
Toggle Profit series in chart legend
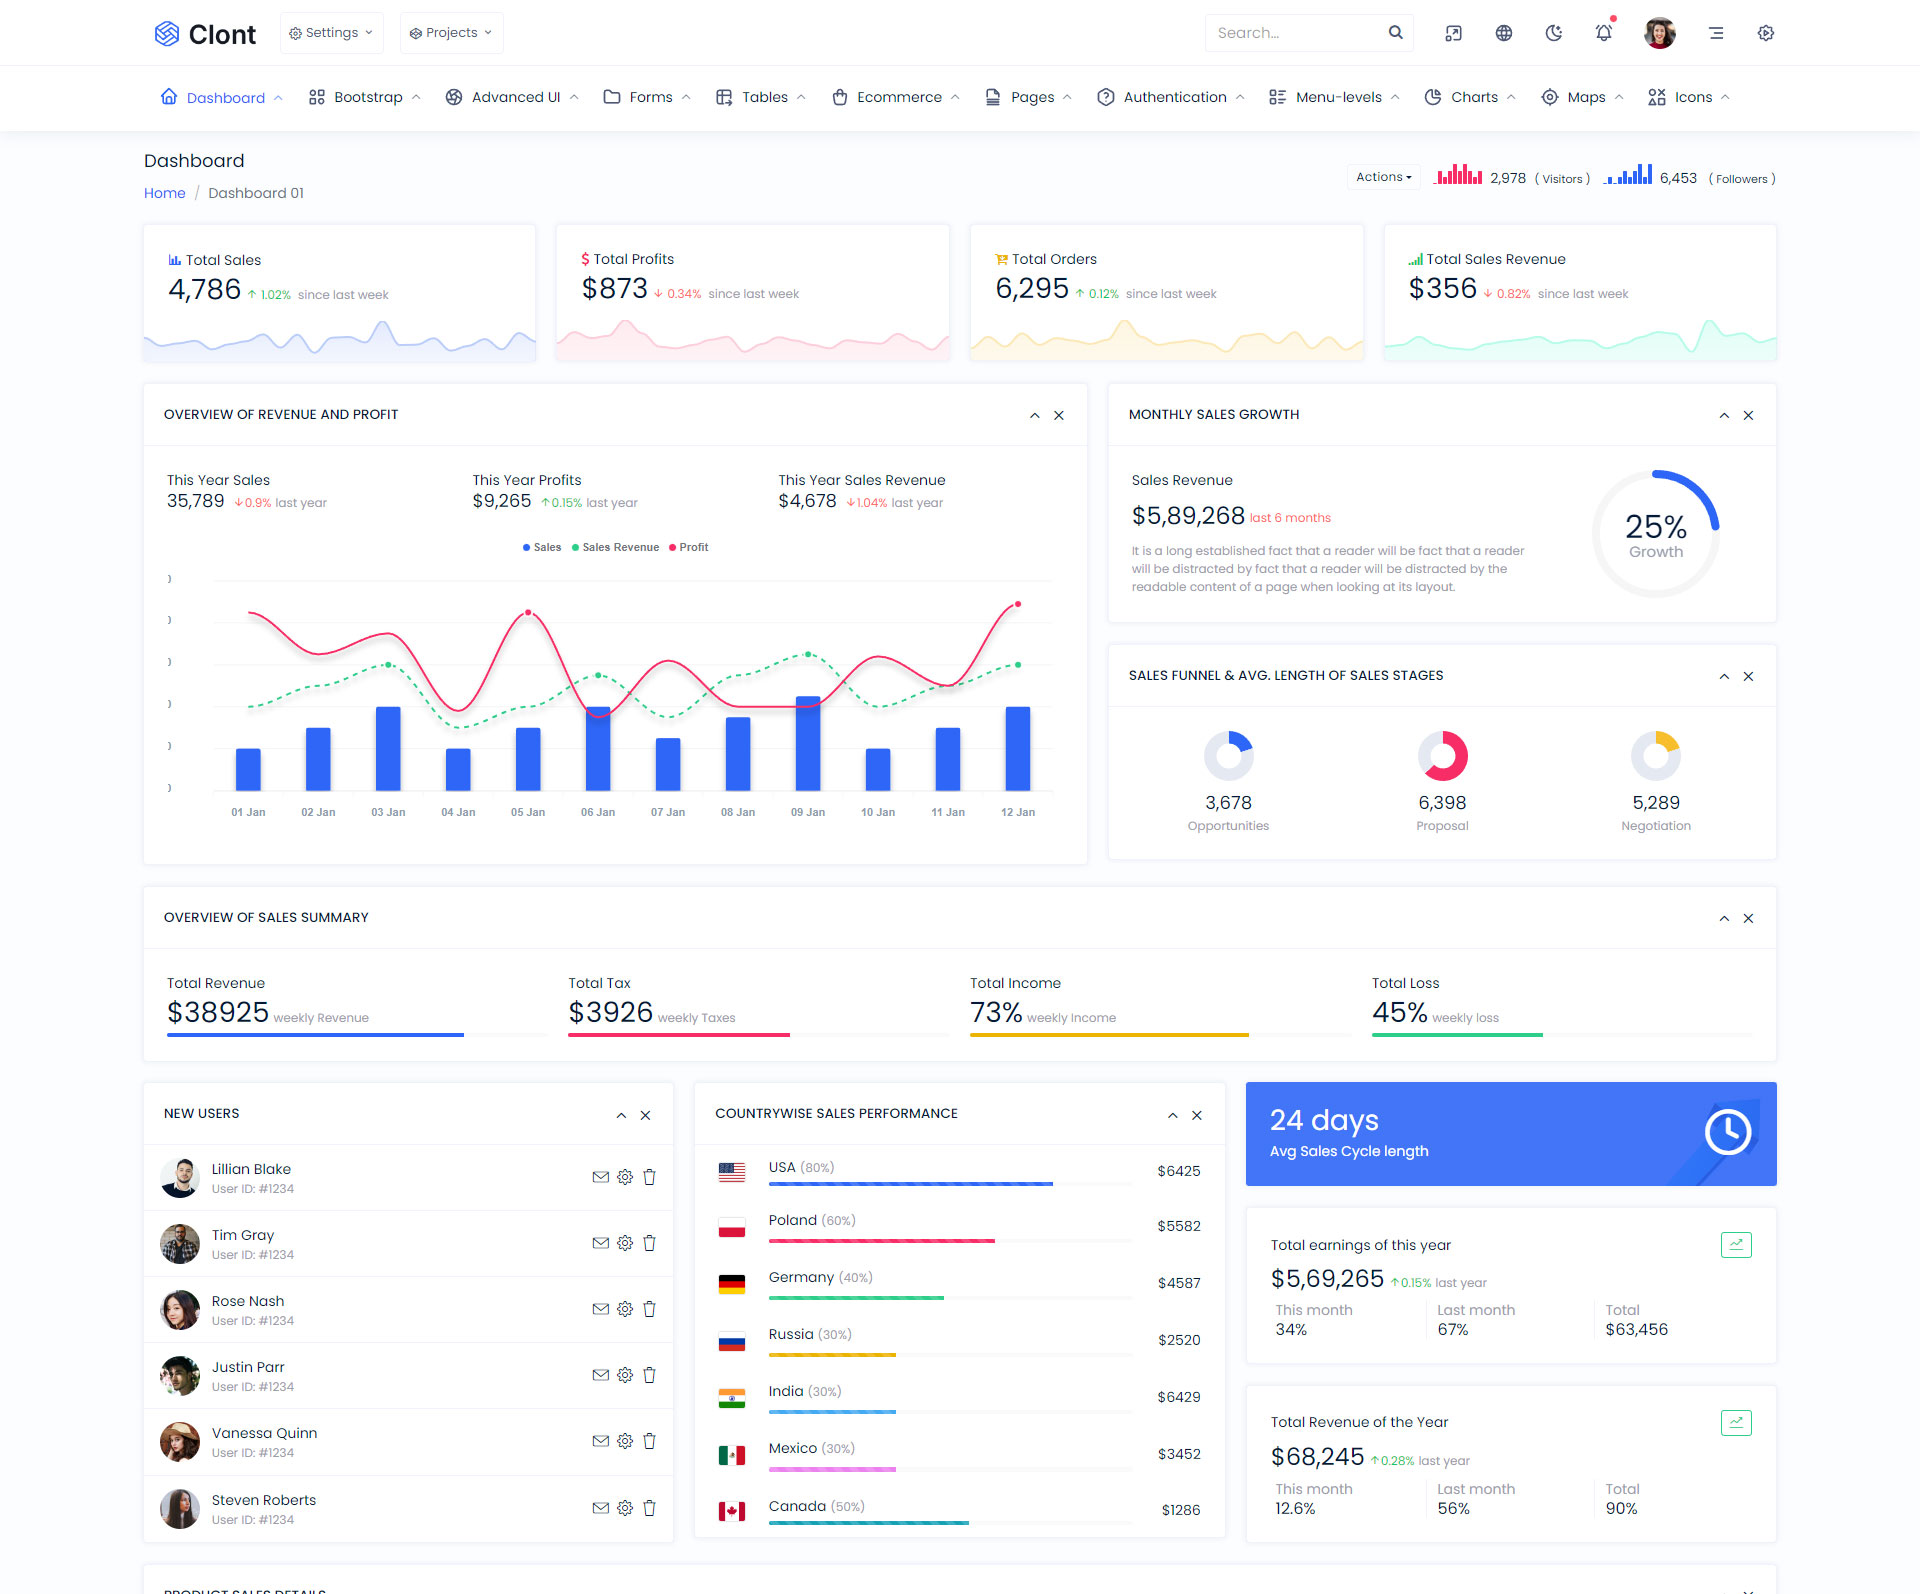tap(688, 547)
